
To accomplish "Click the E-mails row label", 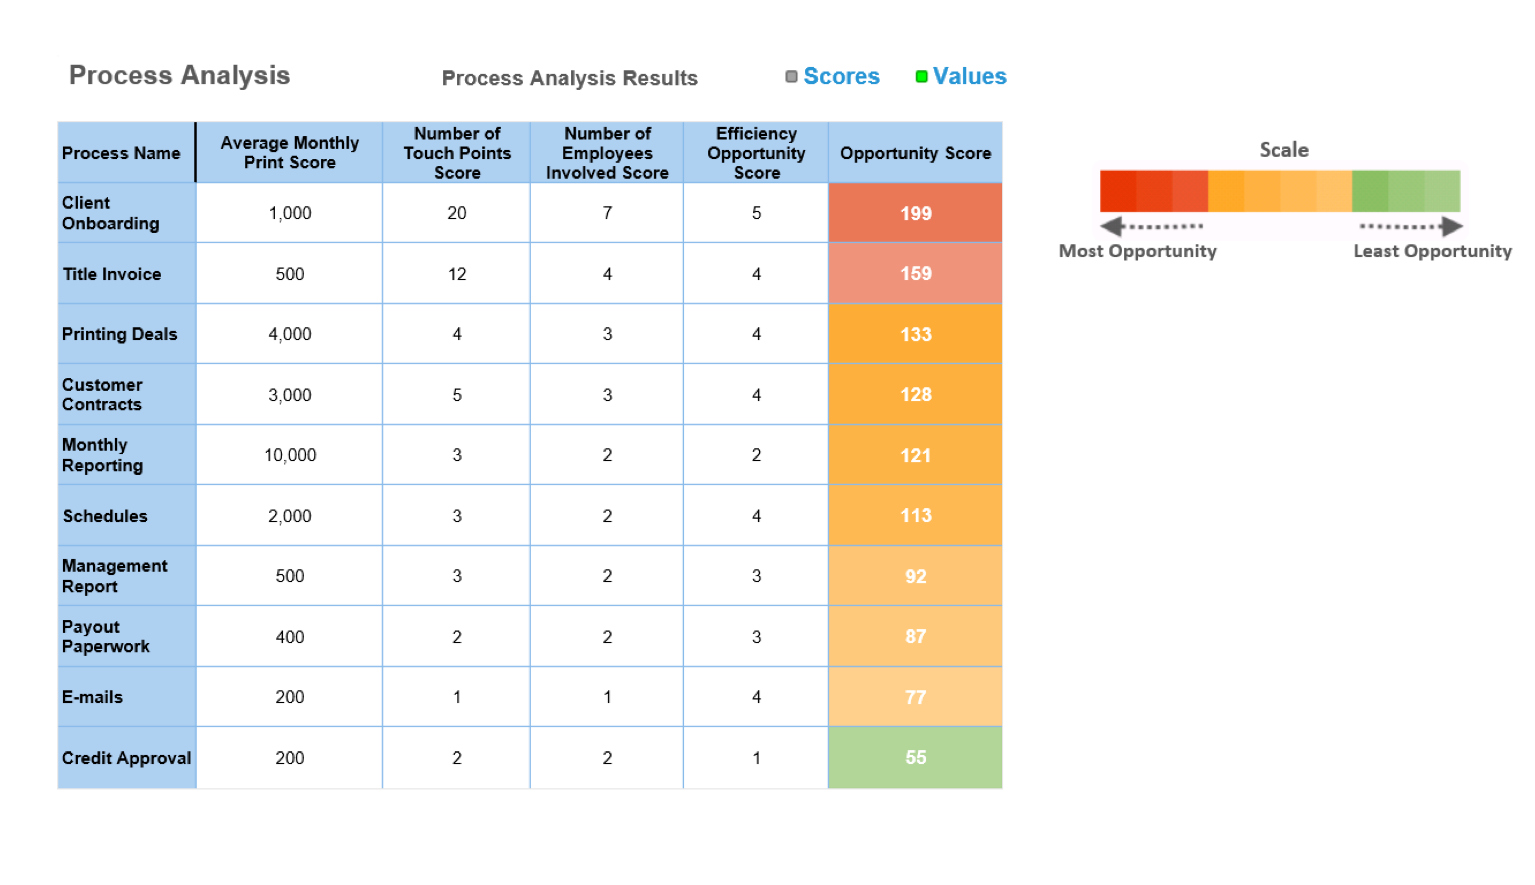I will 92,697.
